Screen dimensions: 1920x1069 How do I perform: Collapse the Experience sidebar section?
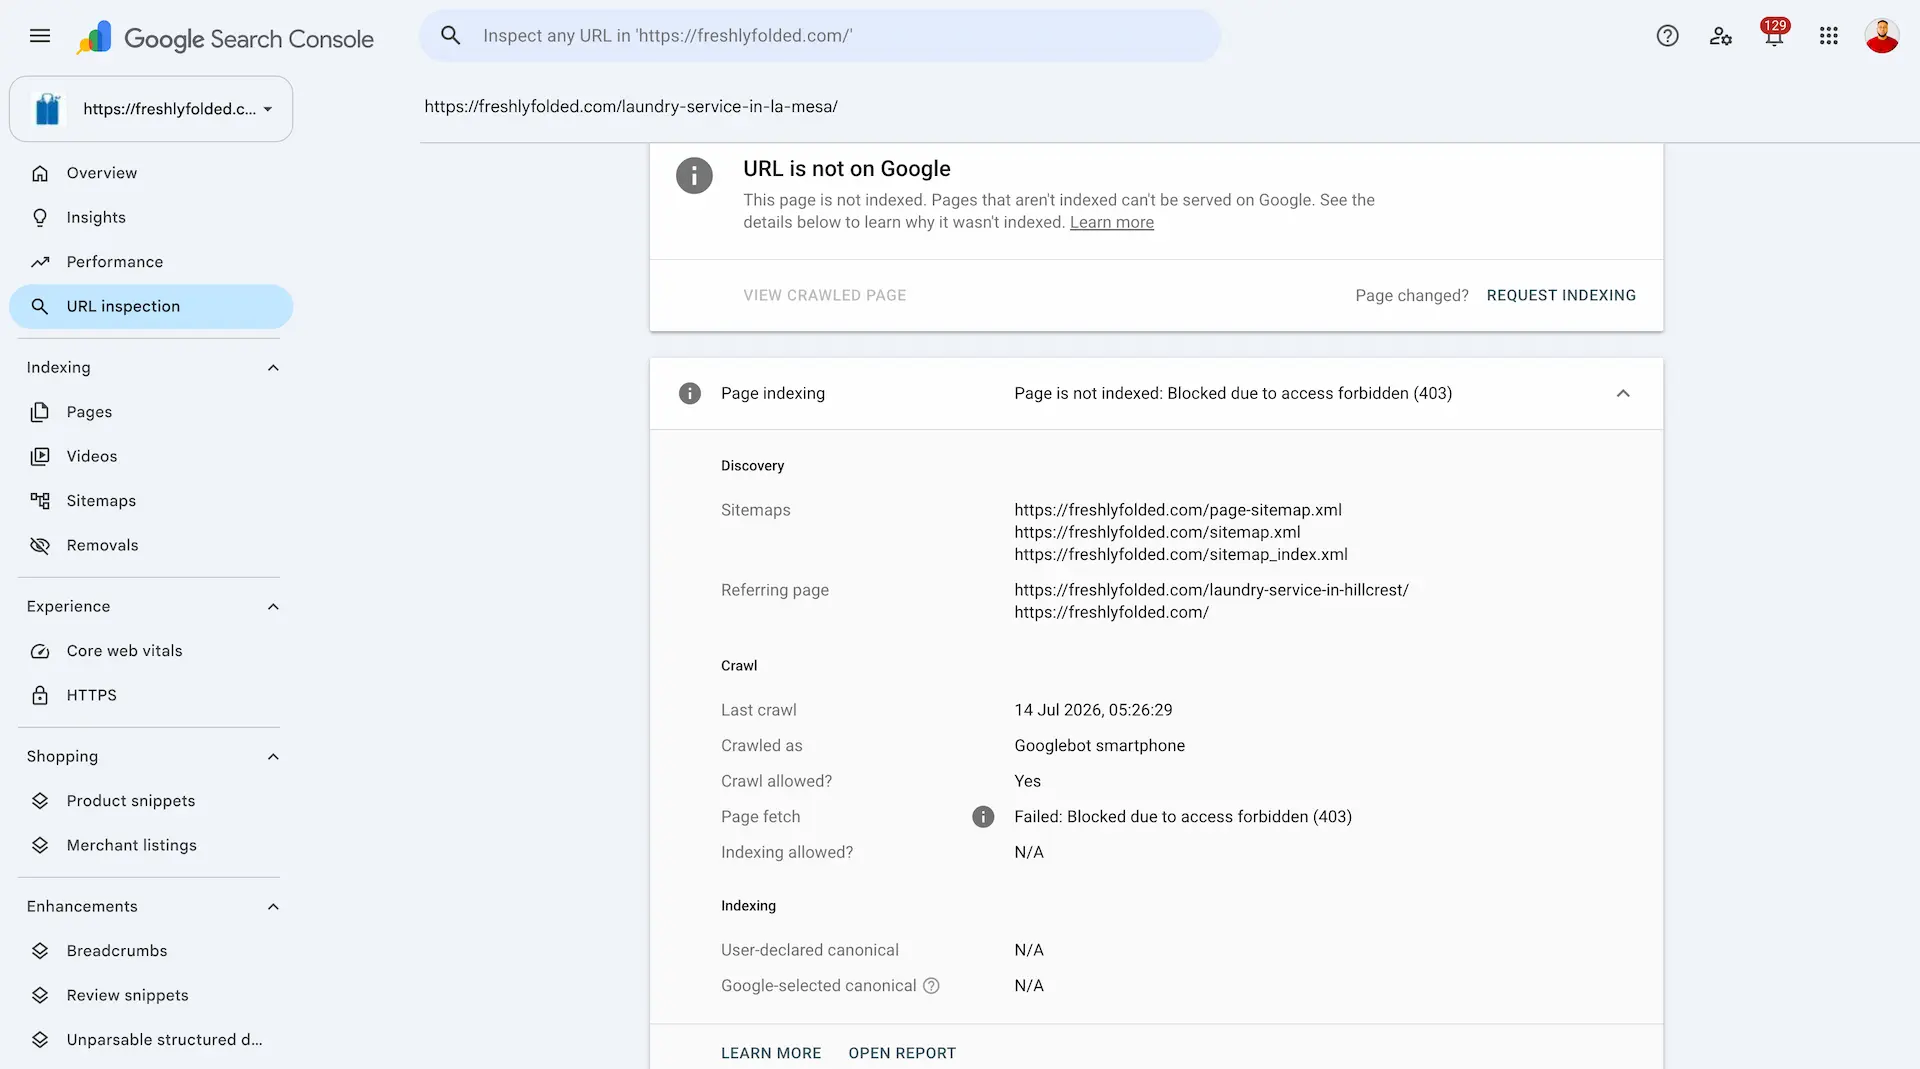click(273, 607)
